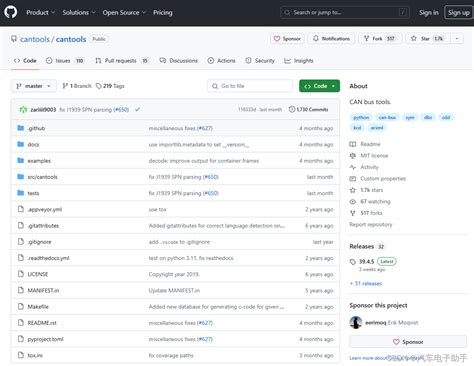Click the Sign up button
This screenshot has height=366, width=474.
pyautogui.click(x=459, y=12)
